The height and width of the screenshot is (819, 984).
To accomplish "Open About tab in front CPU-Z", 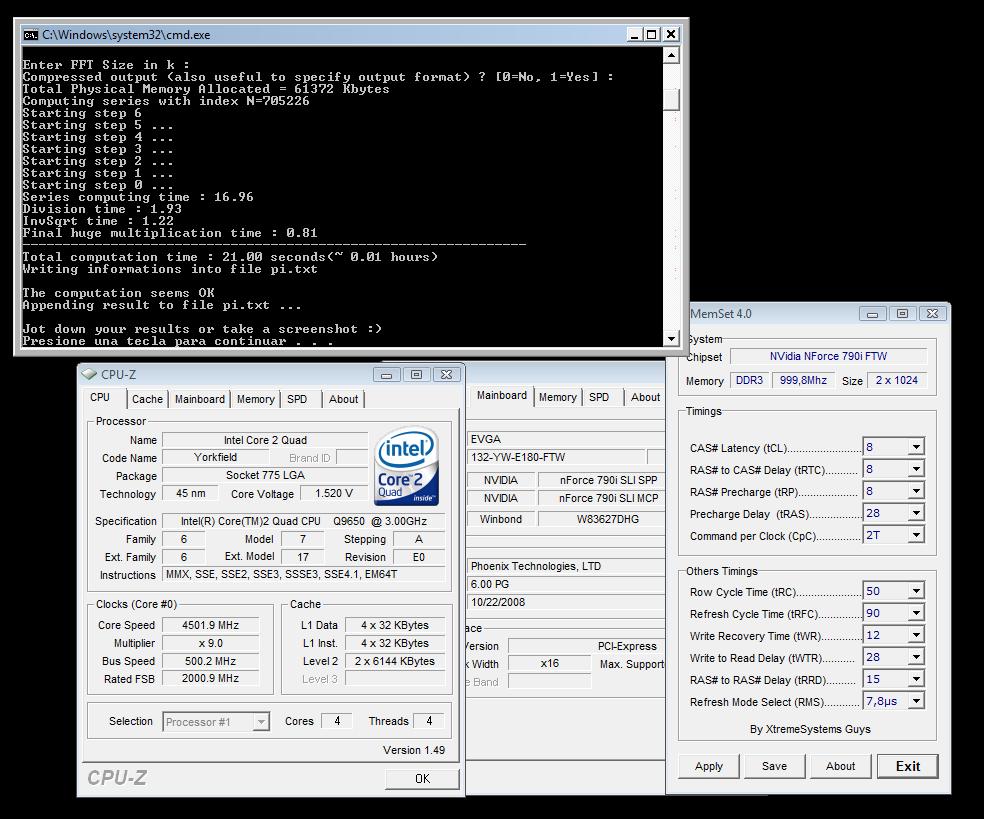I will pyautogui.click(x=343, y=399).
